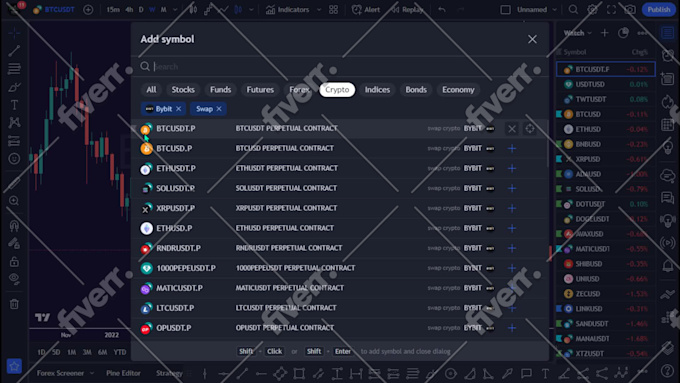Toggle magnet mode in left toolbar

(x=14, y=226)
